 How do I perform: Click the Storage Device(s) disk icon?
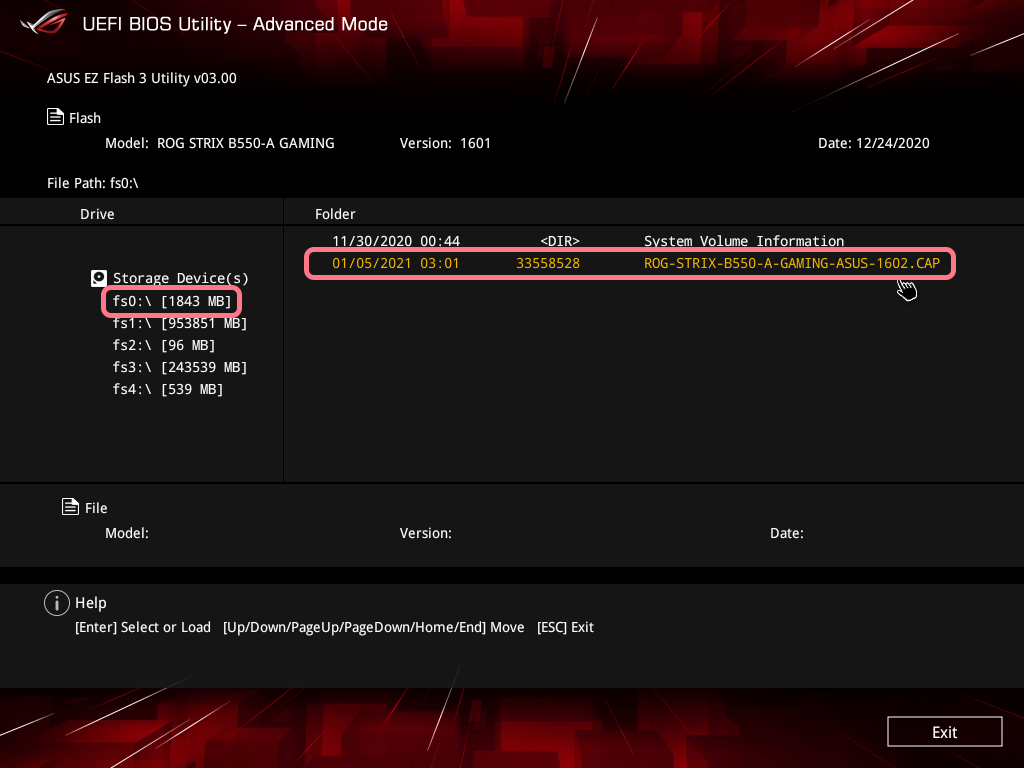[99, 278]
